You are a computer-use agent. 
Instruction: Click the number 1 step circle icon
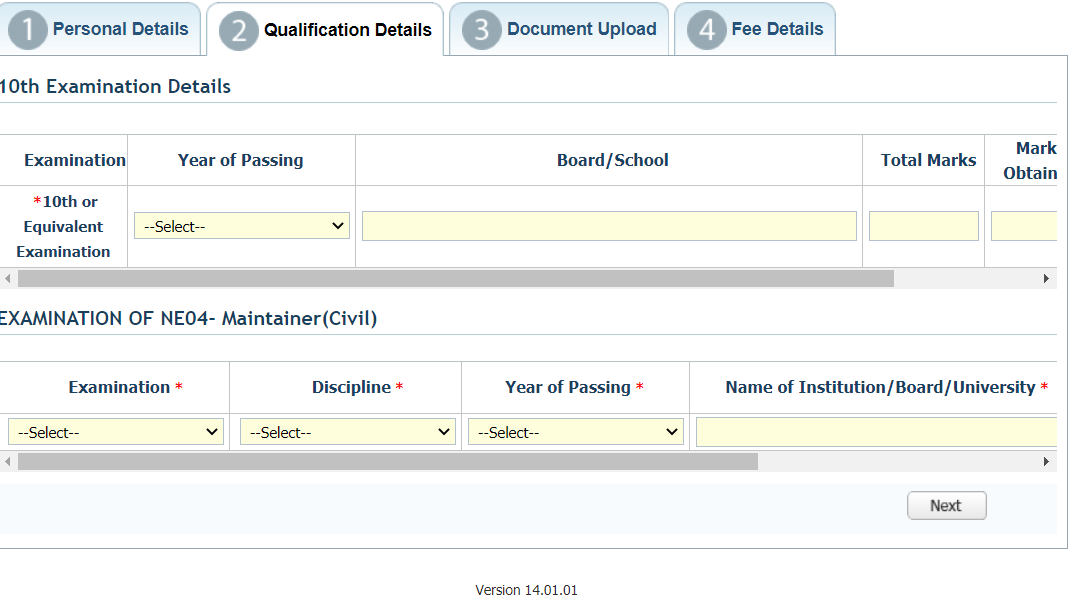point(27,30)
